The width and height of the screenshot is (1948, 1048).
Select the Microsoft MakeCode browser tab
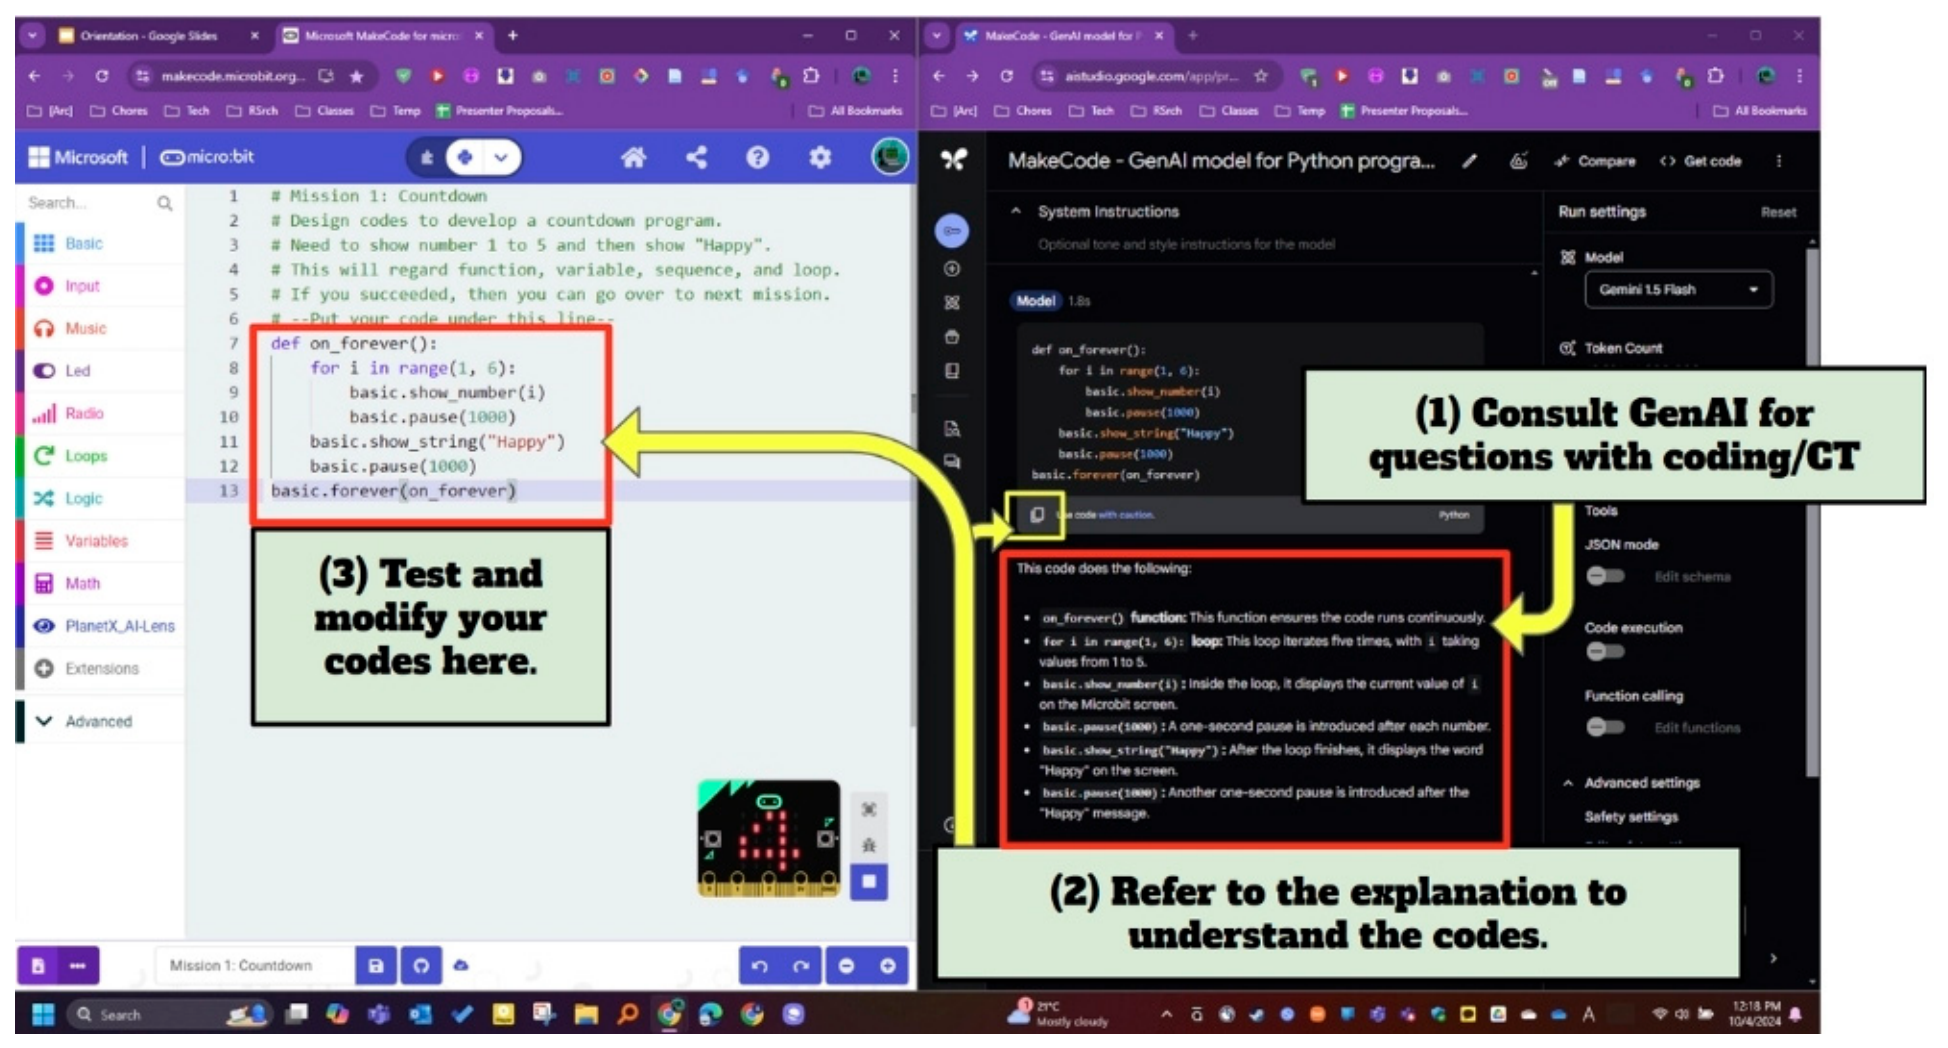click(x=383, y=35)
